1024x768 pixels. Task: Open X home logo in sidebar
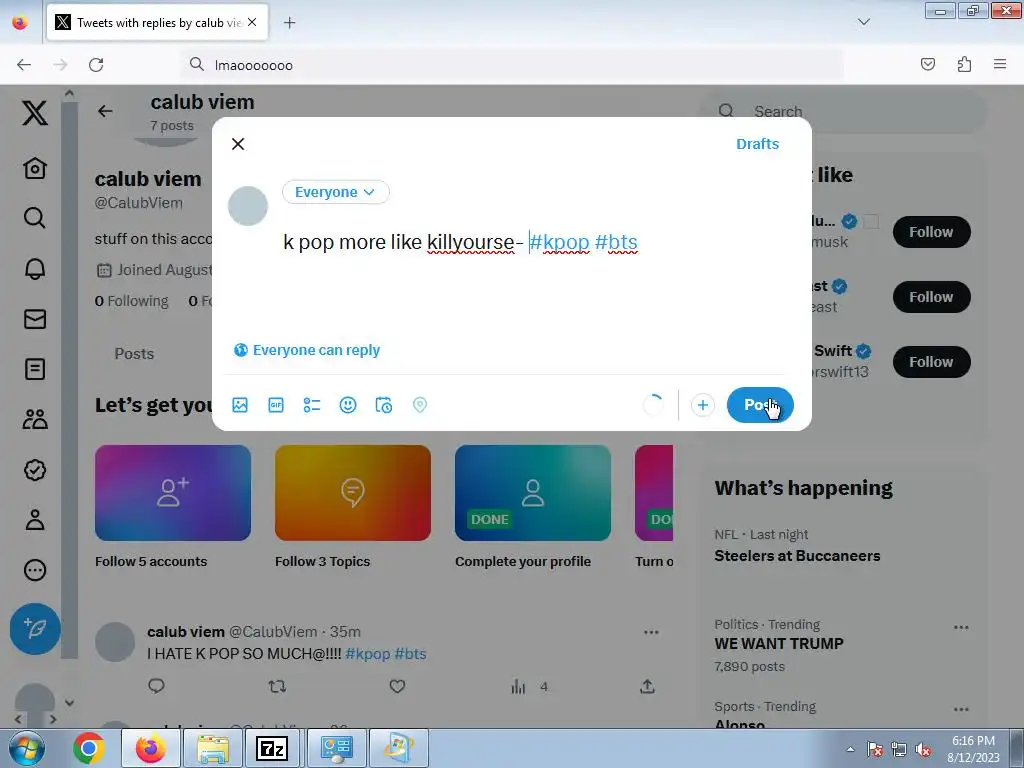tap(35, 113)
